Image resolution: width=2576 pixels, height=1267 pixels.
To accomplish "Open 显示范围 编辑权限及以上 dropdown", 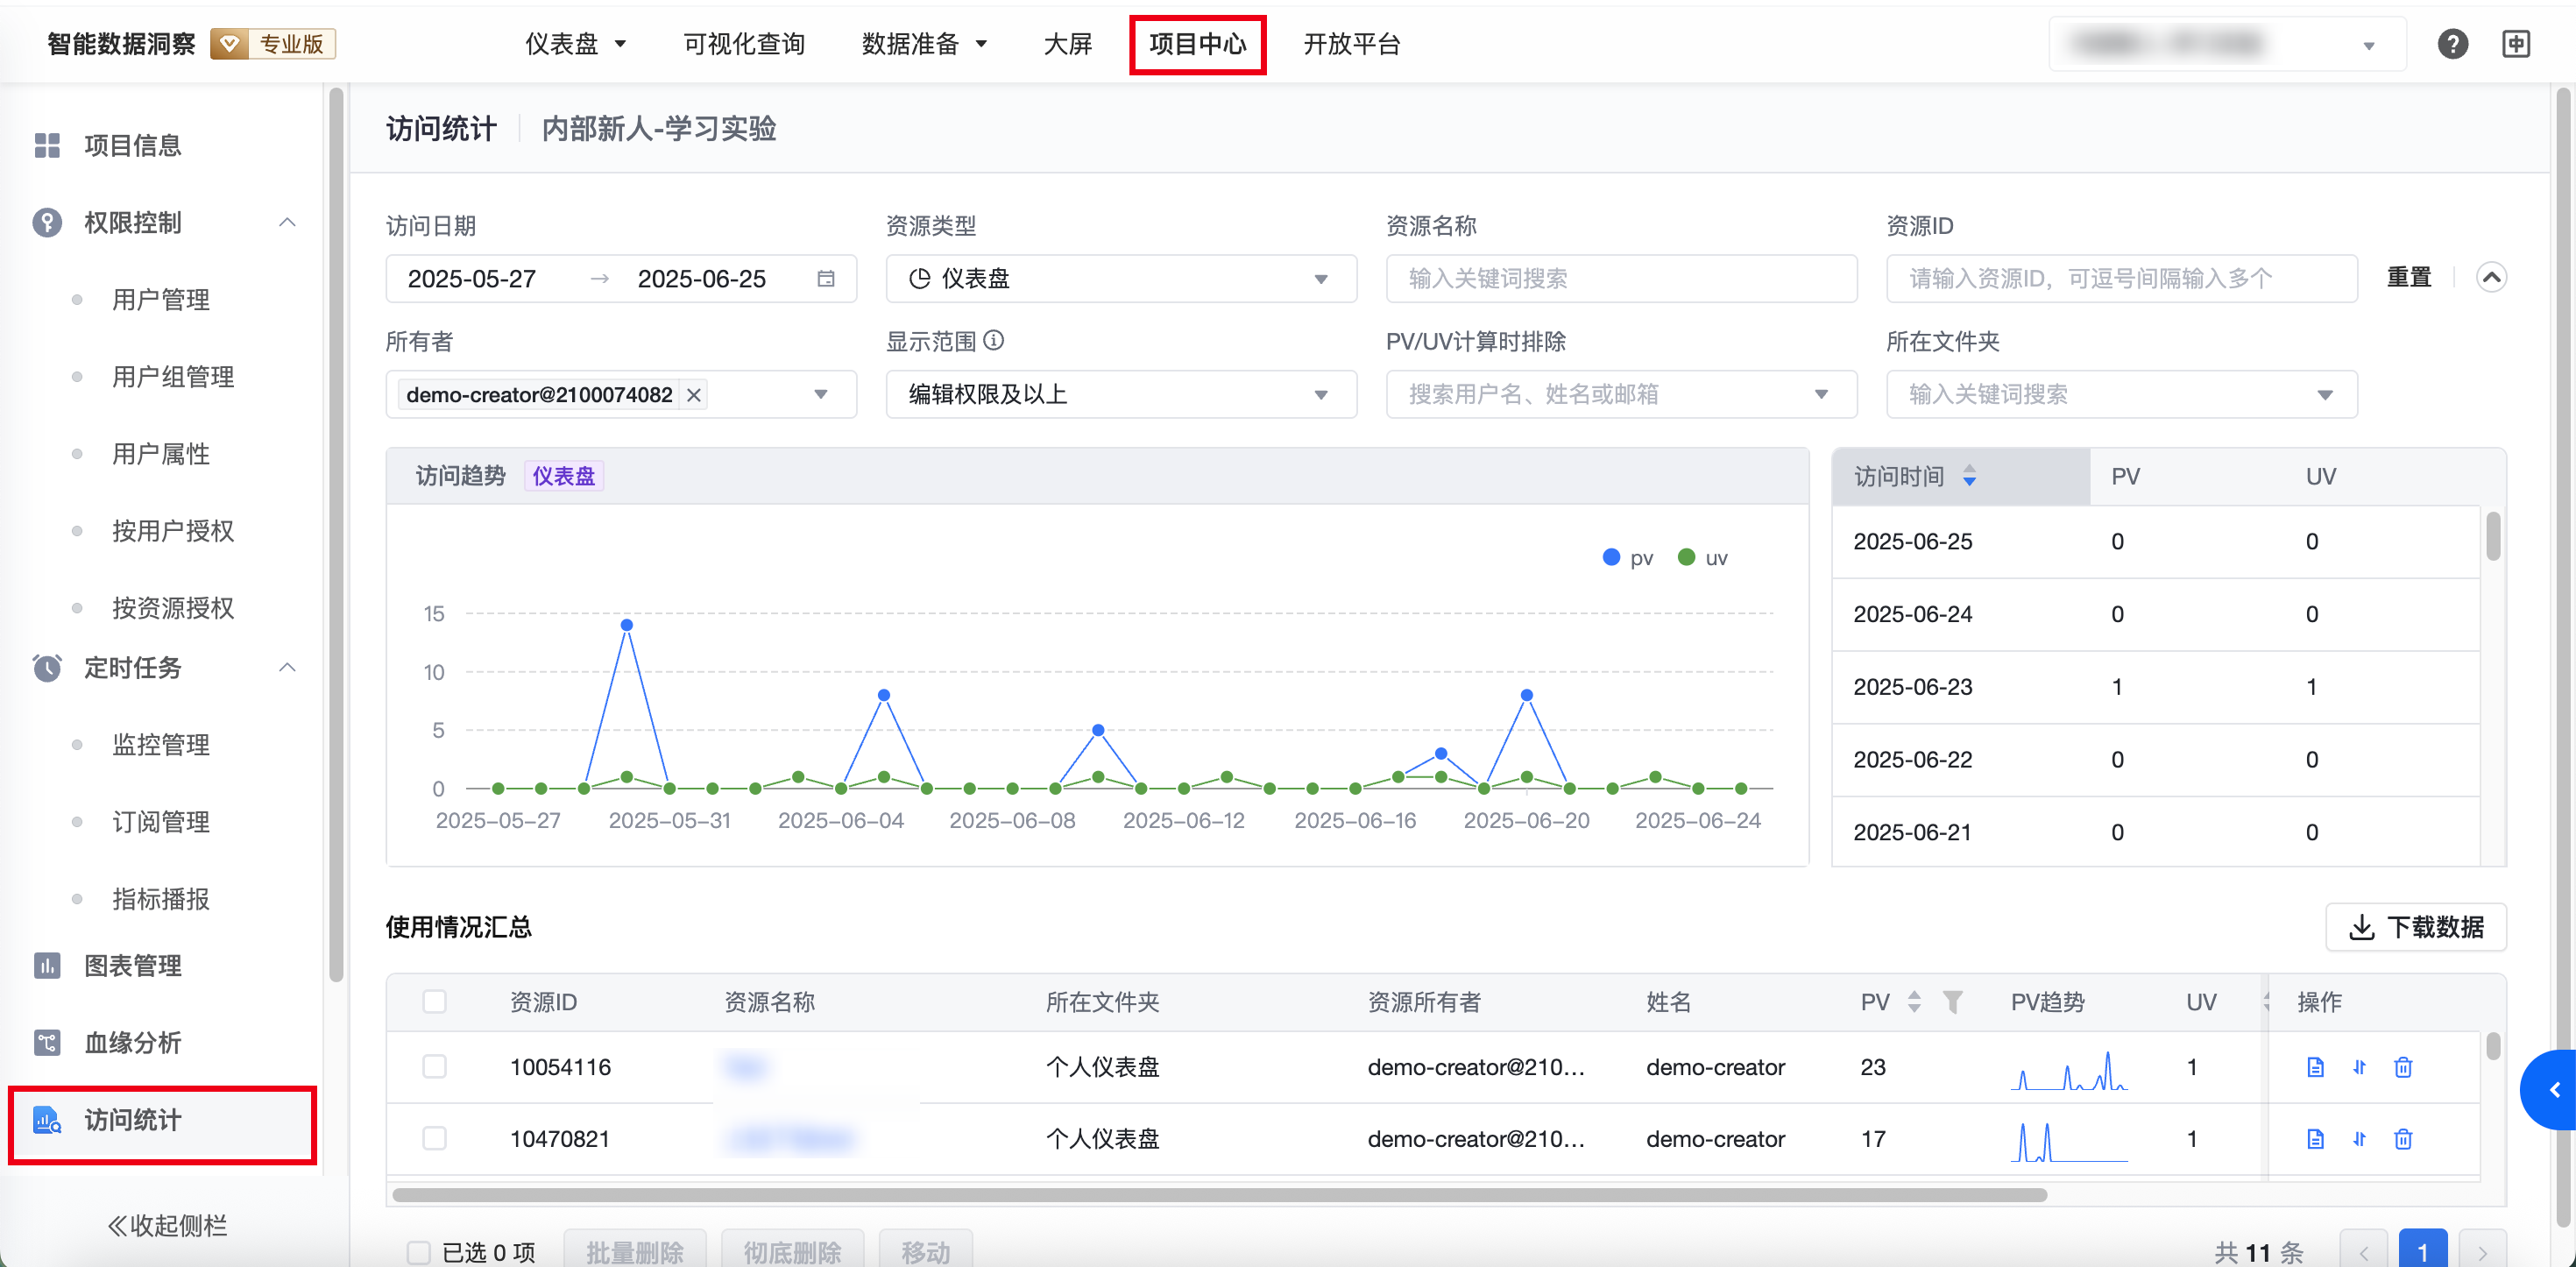I will [1121, 395].
